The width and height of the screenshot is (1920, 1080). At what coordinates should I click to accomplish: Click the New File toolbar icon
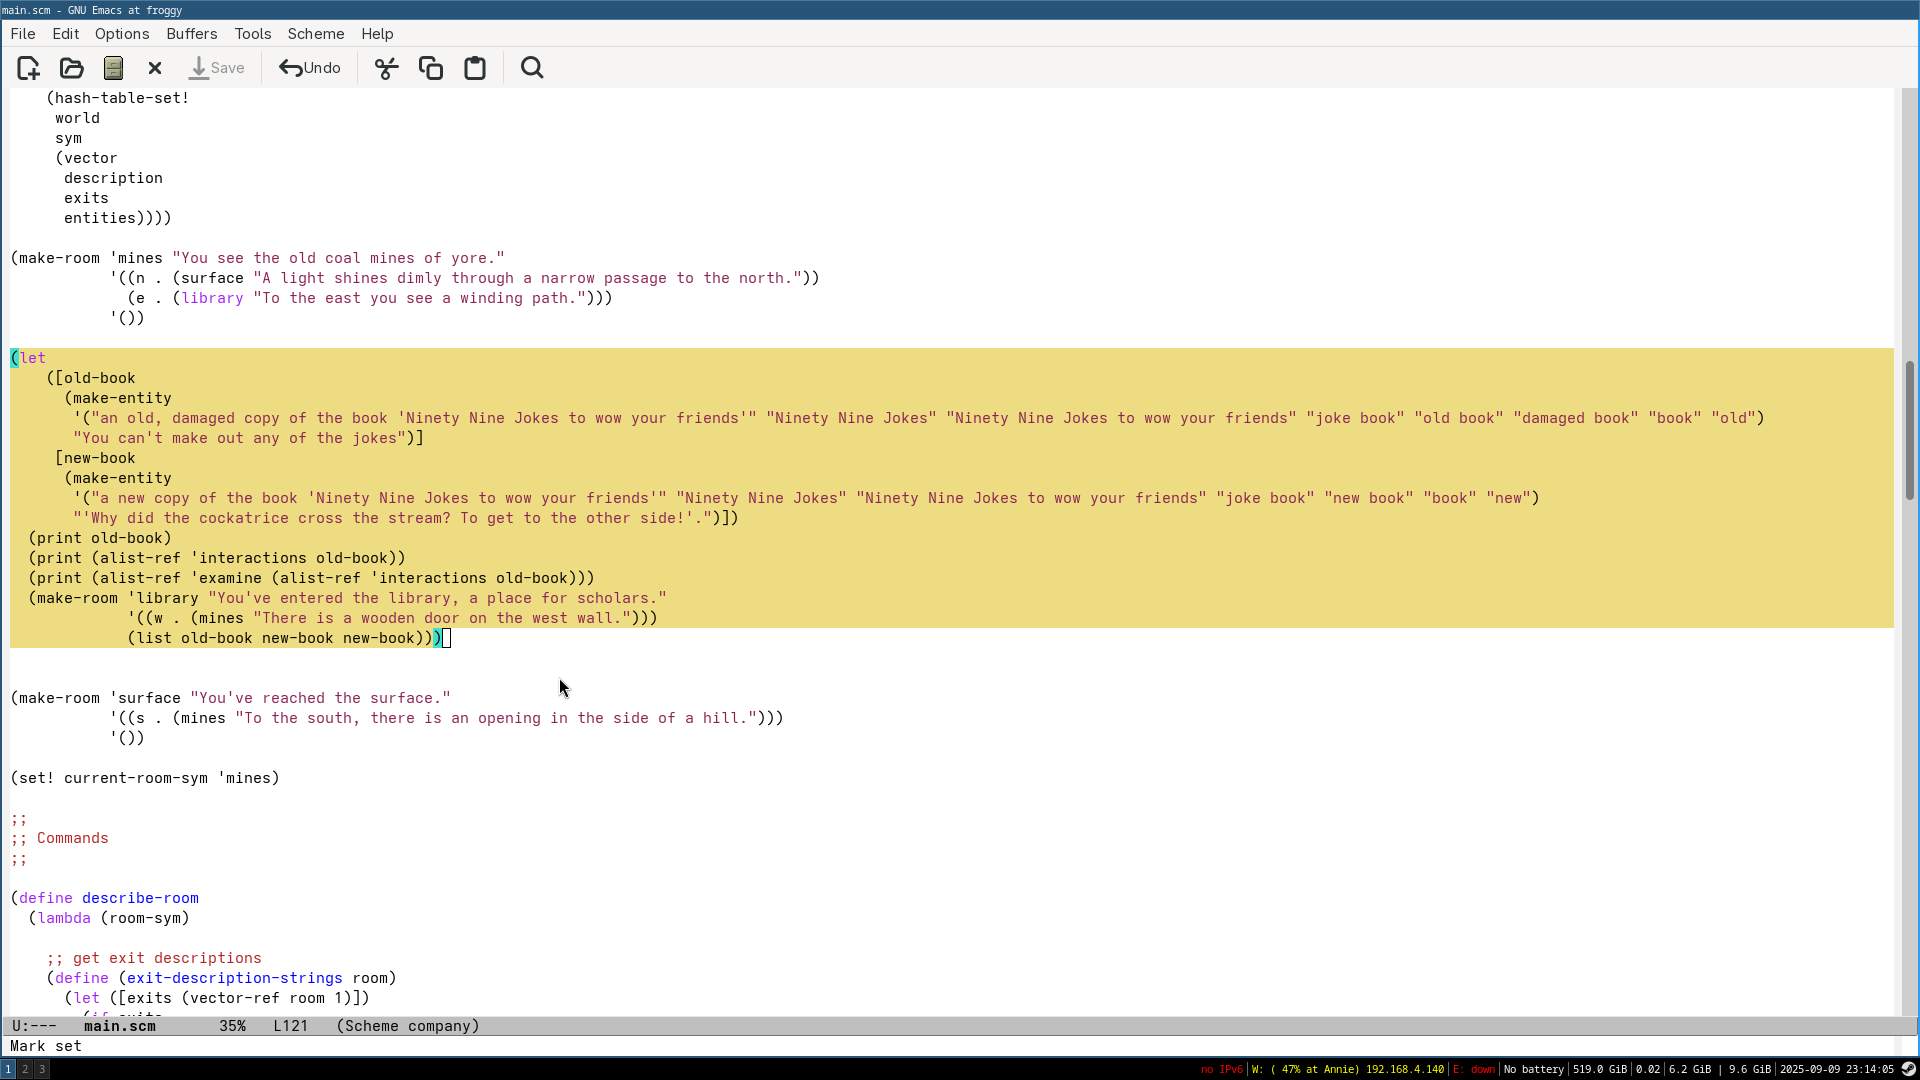pyautogui.click(x=28, y=68)
